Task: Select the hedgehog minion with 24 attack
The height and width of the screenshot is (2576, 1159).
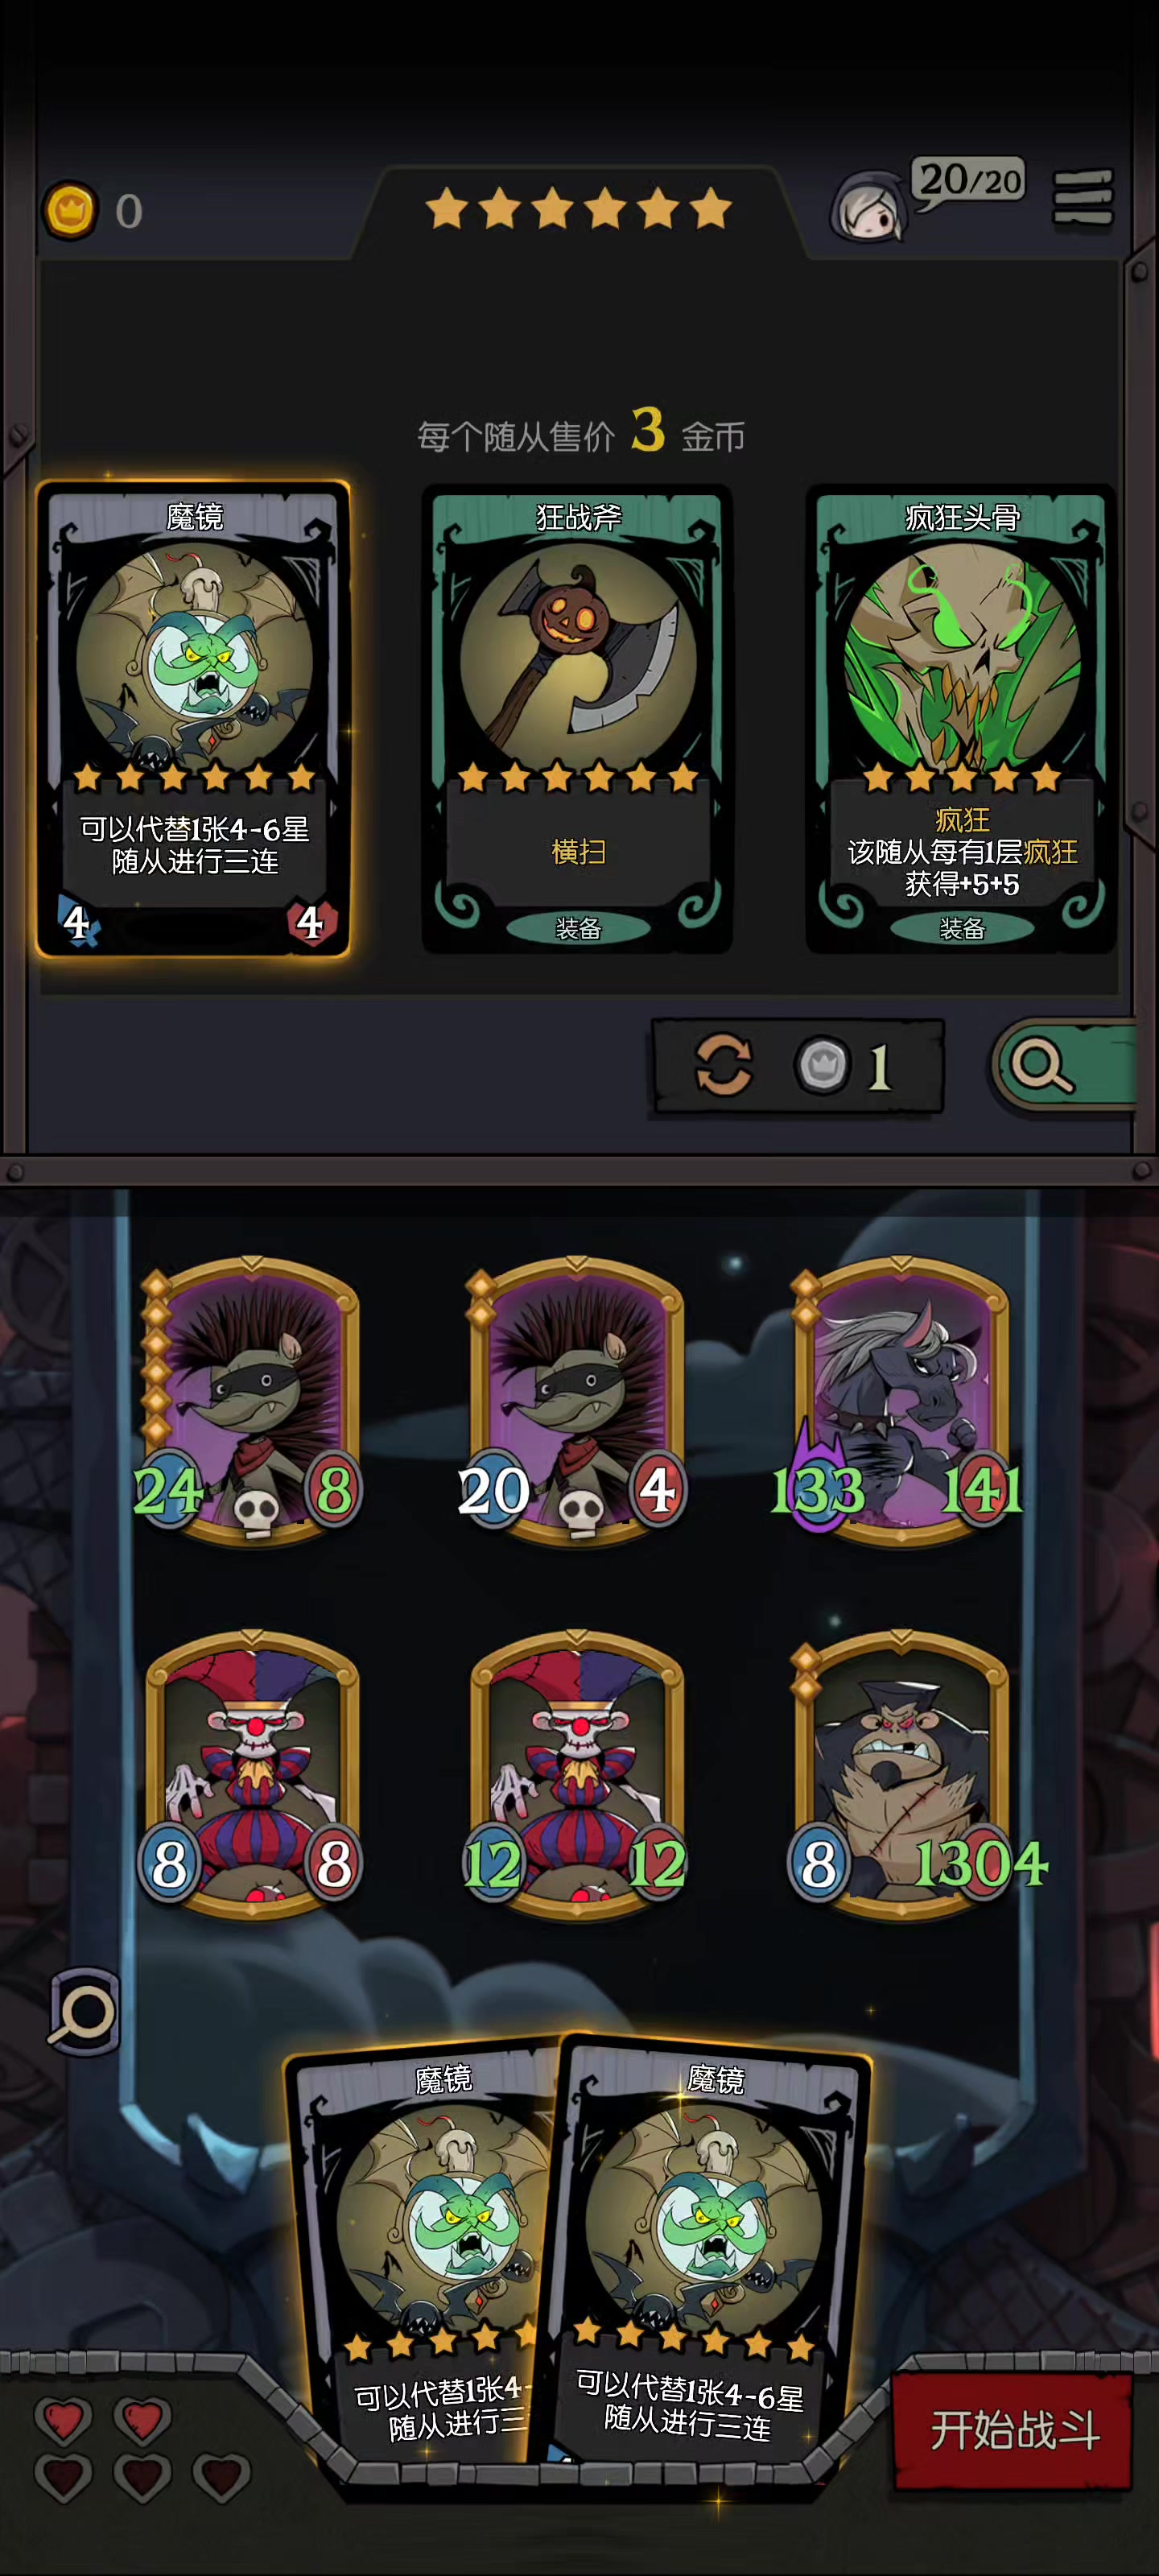Action: point(250,1401)
